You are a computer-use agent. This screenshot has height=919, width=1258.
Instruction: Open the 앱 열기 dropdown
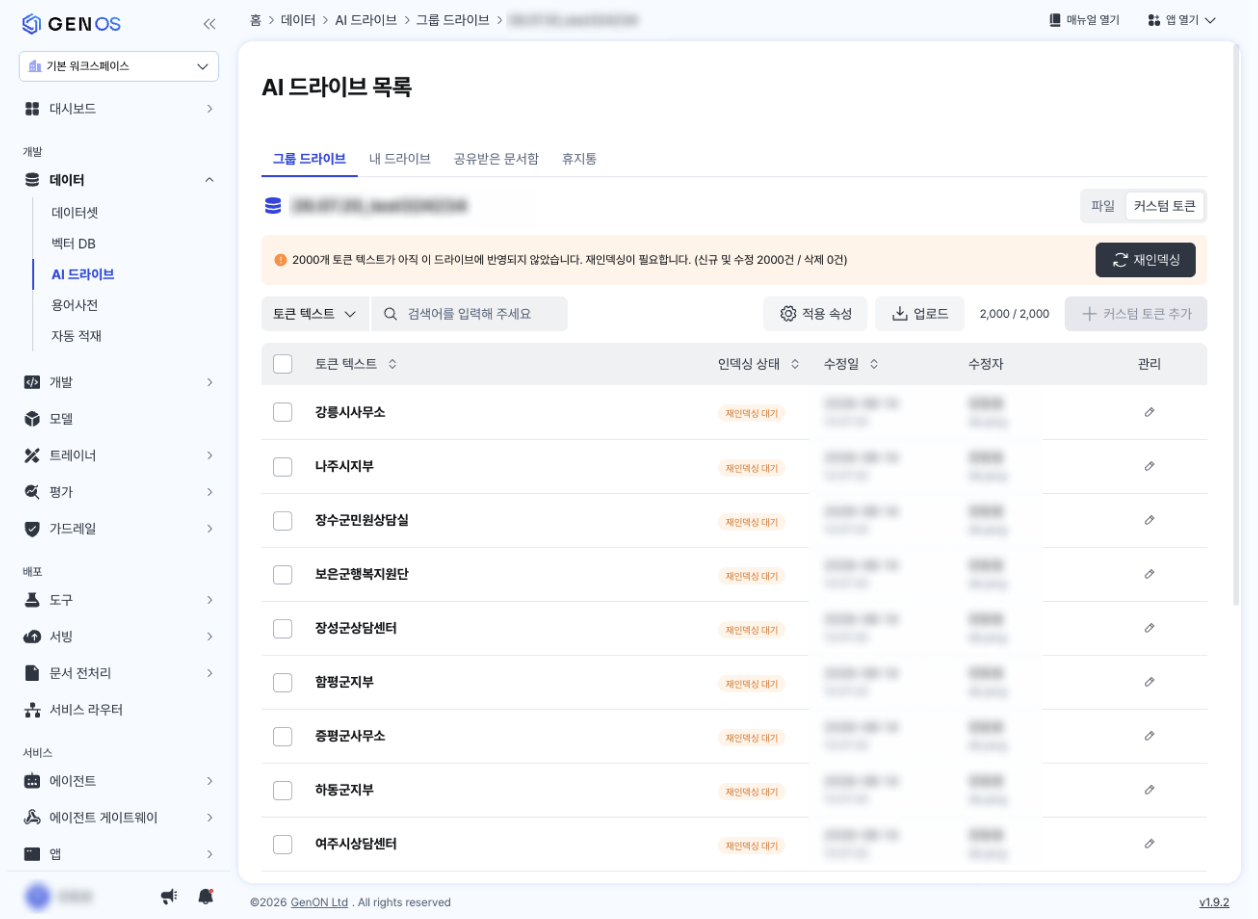tap(1182, 20)
